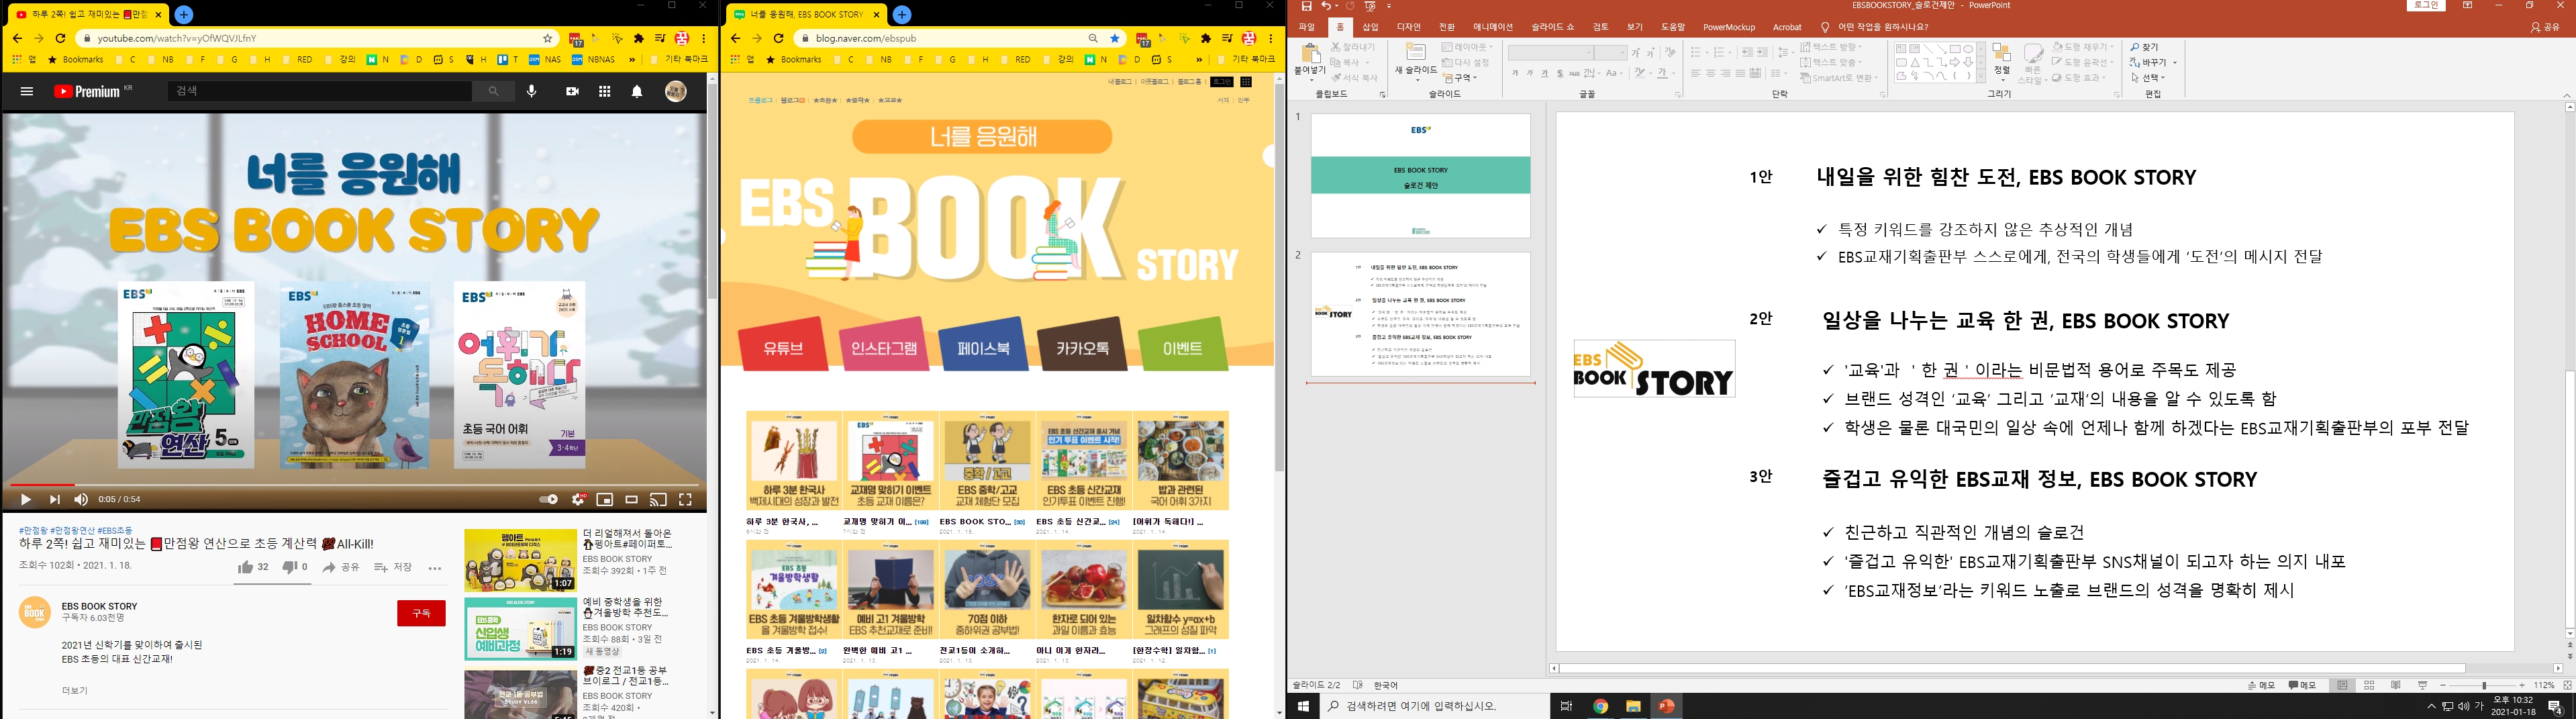Adjust PowerPoint zoom slider
Image resolution: width=2576 pixels, height=719 pixels.
click(x=2483, y=685)
